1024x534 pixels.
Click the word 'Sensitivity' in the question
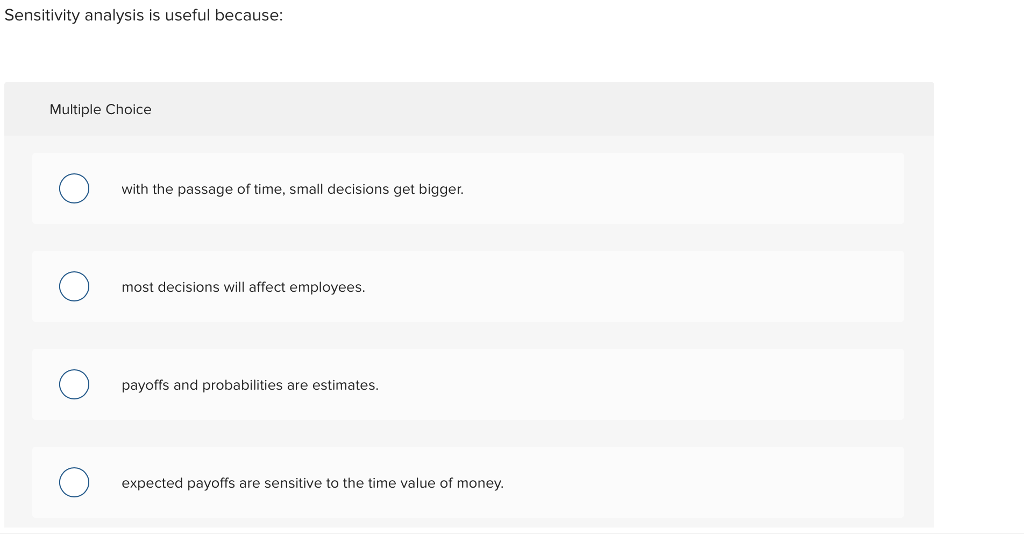coord(42,17)
